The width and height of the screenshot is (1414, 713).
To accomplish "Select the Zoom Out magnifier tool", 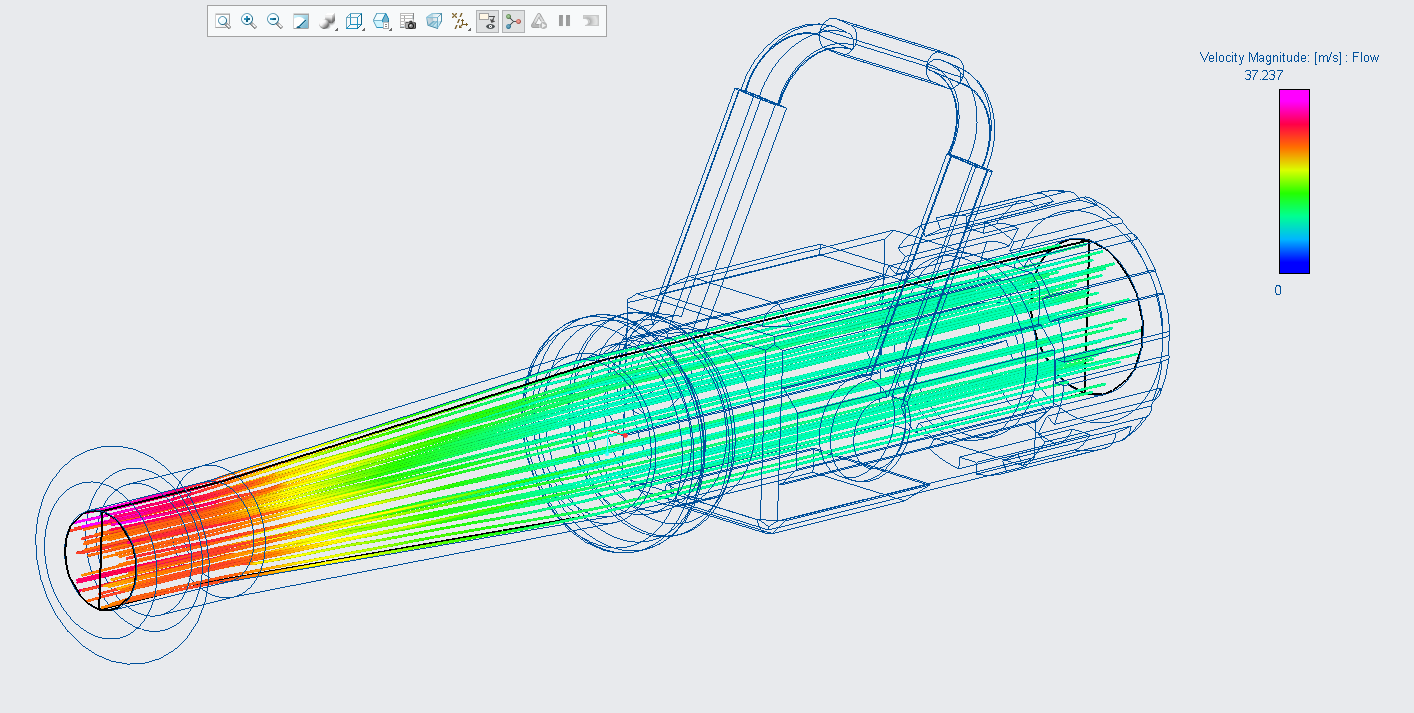I will click(273, 21).
